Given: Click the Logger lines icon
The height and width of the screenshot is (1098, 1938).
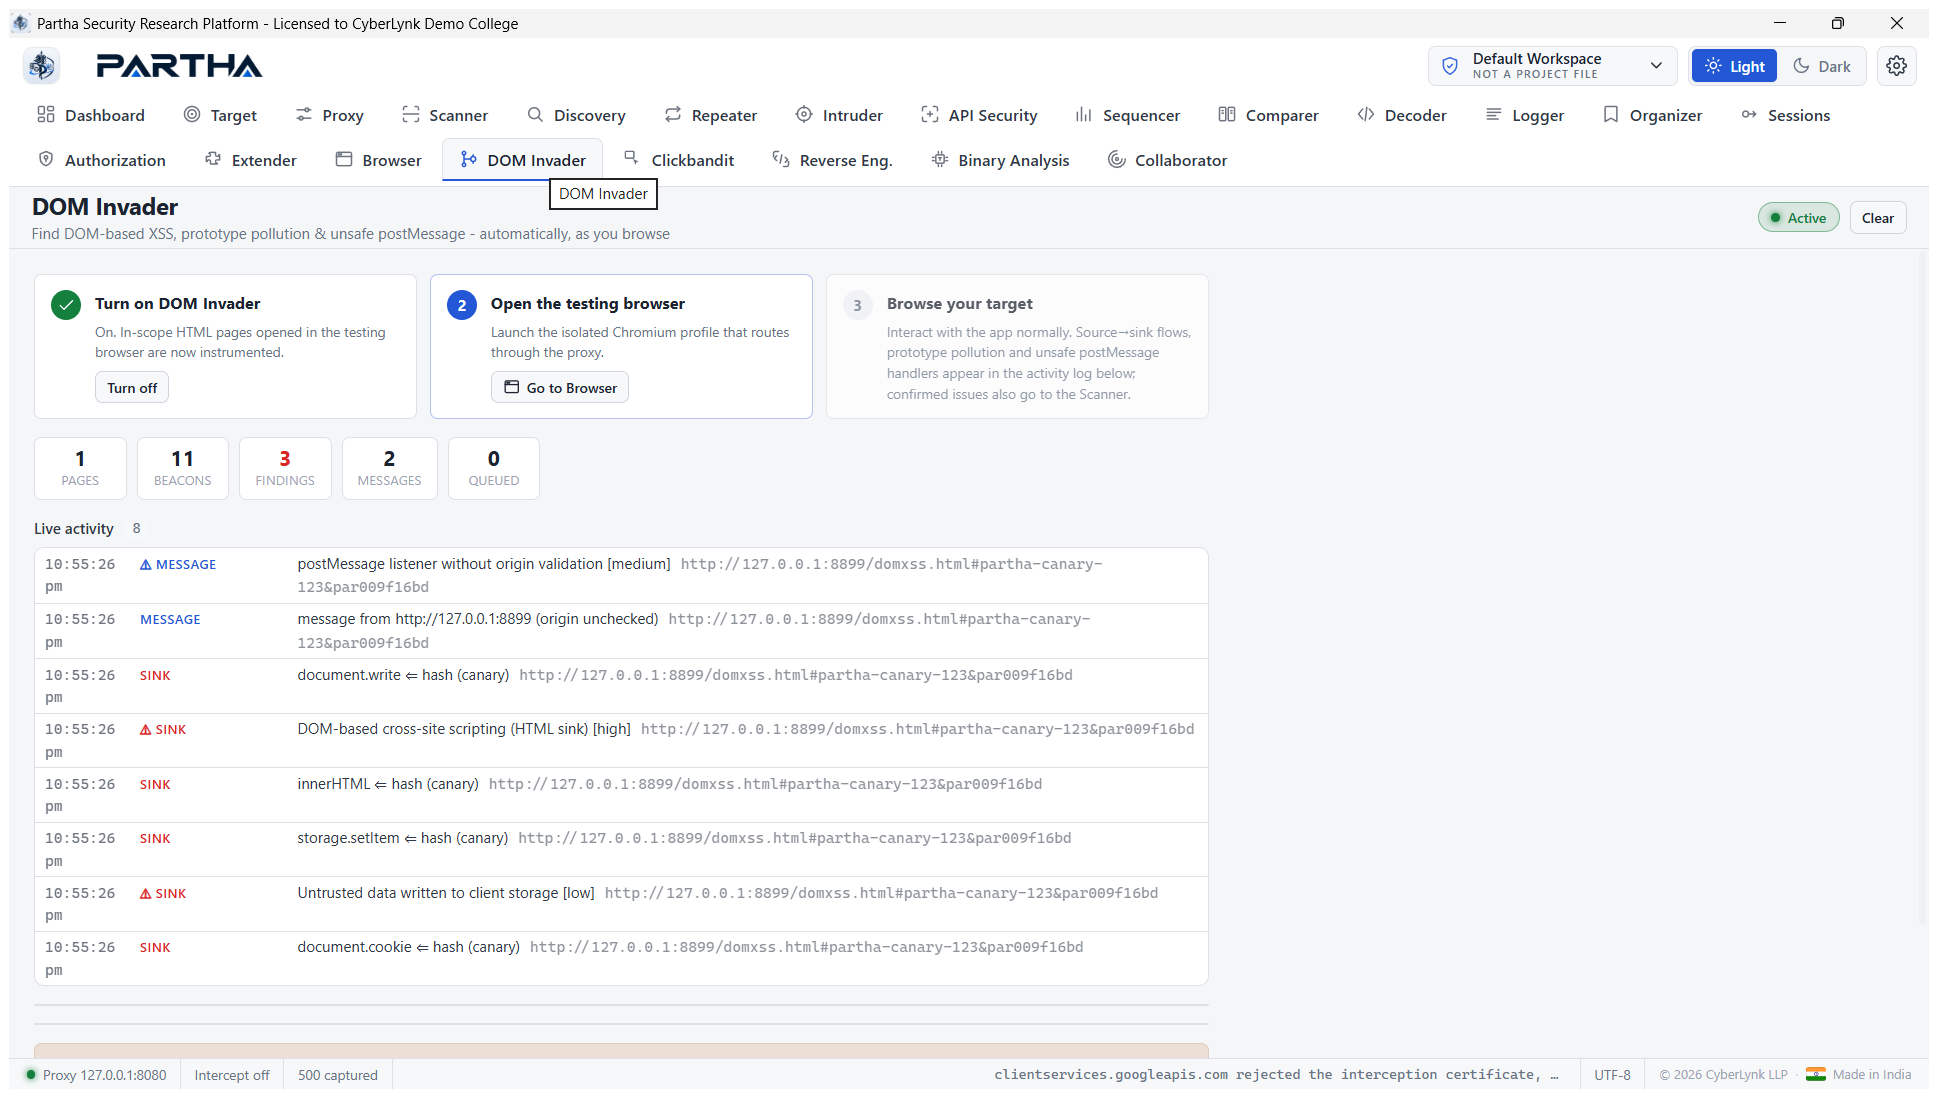Looking at the screenshot, I should click(x=1494, y=115).
